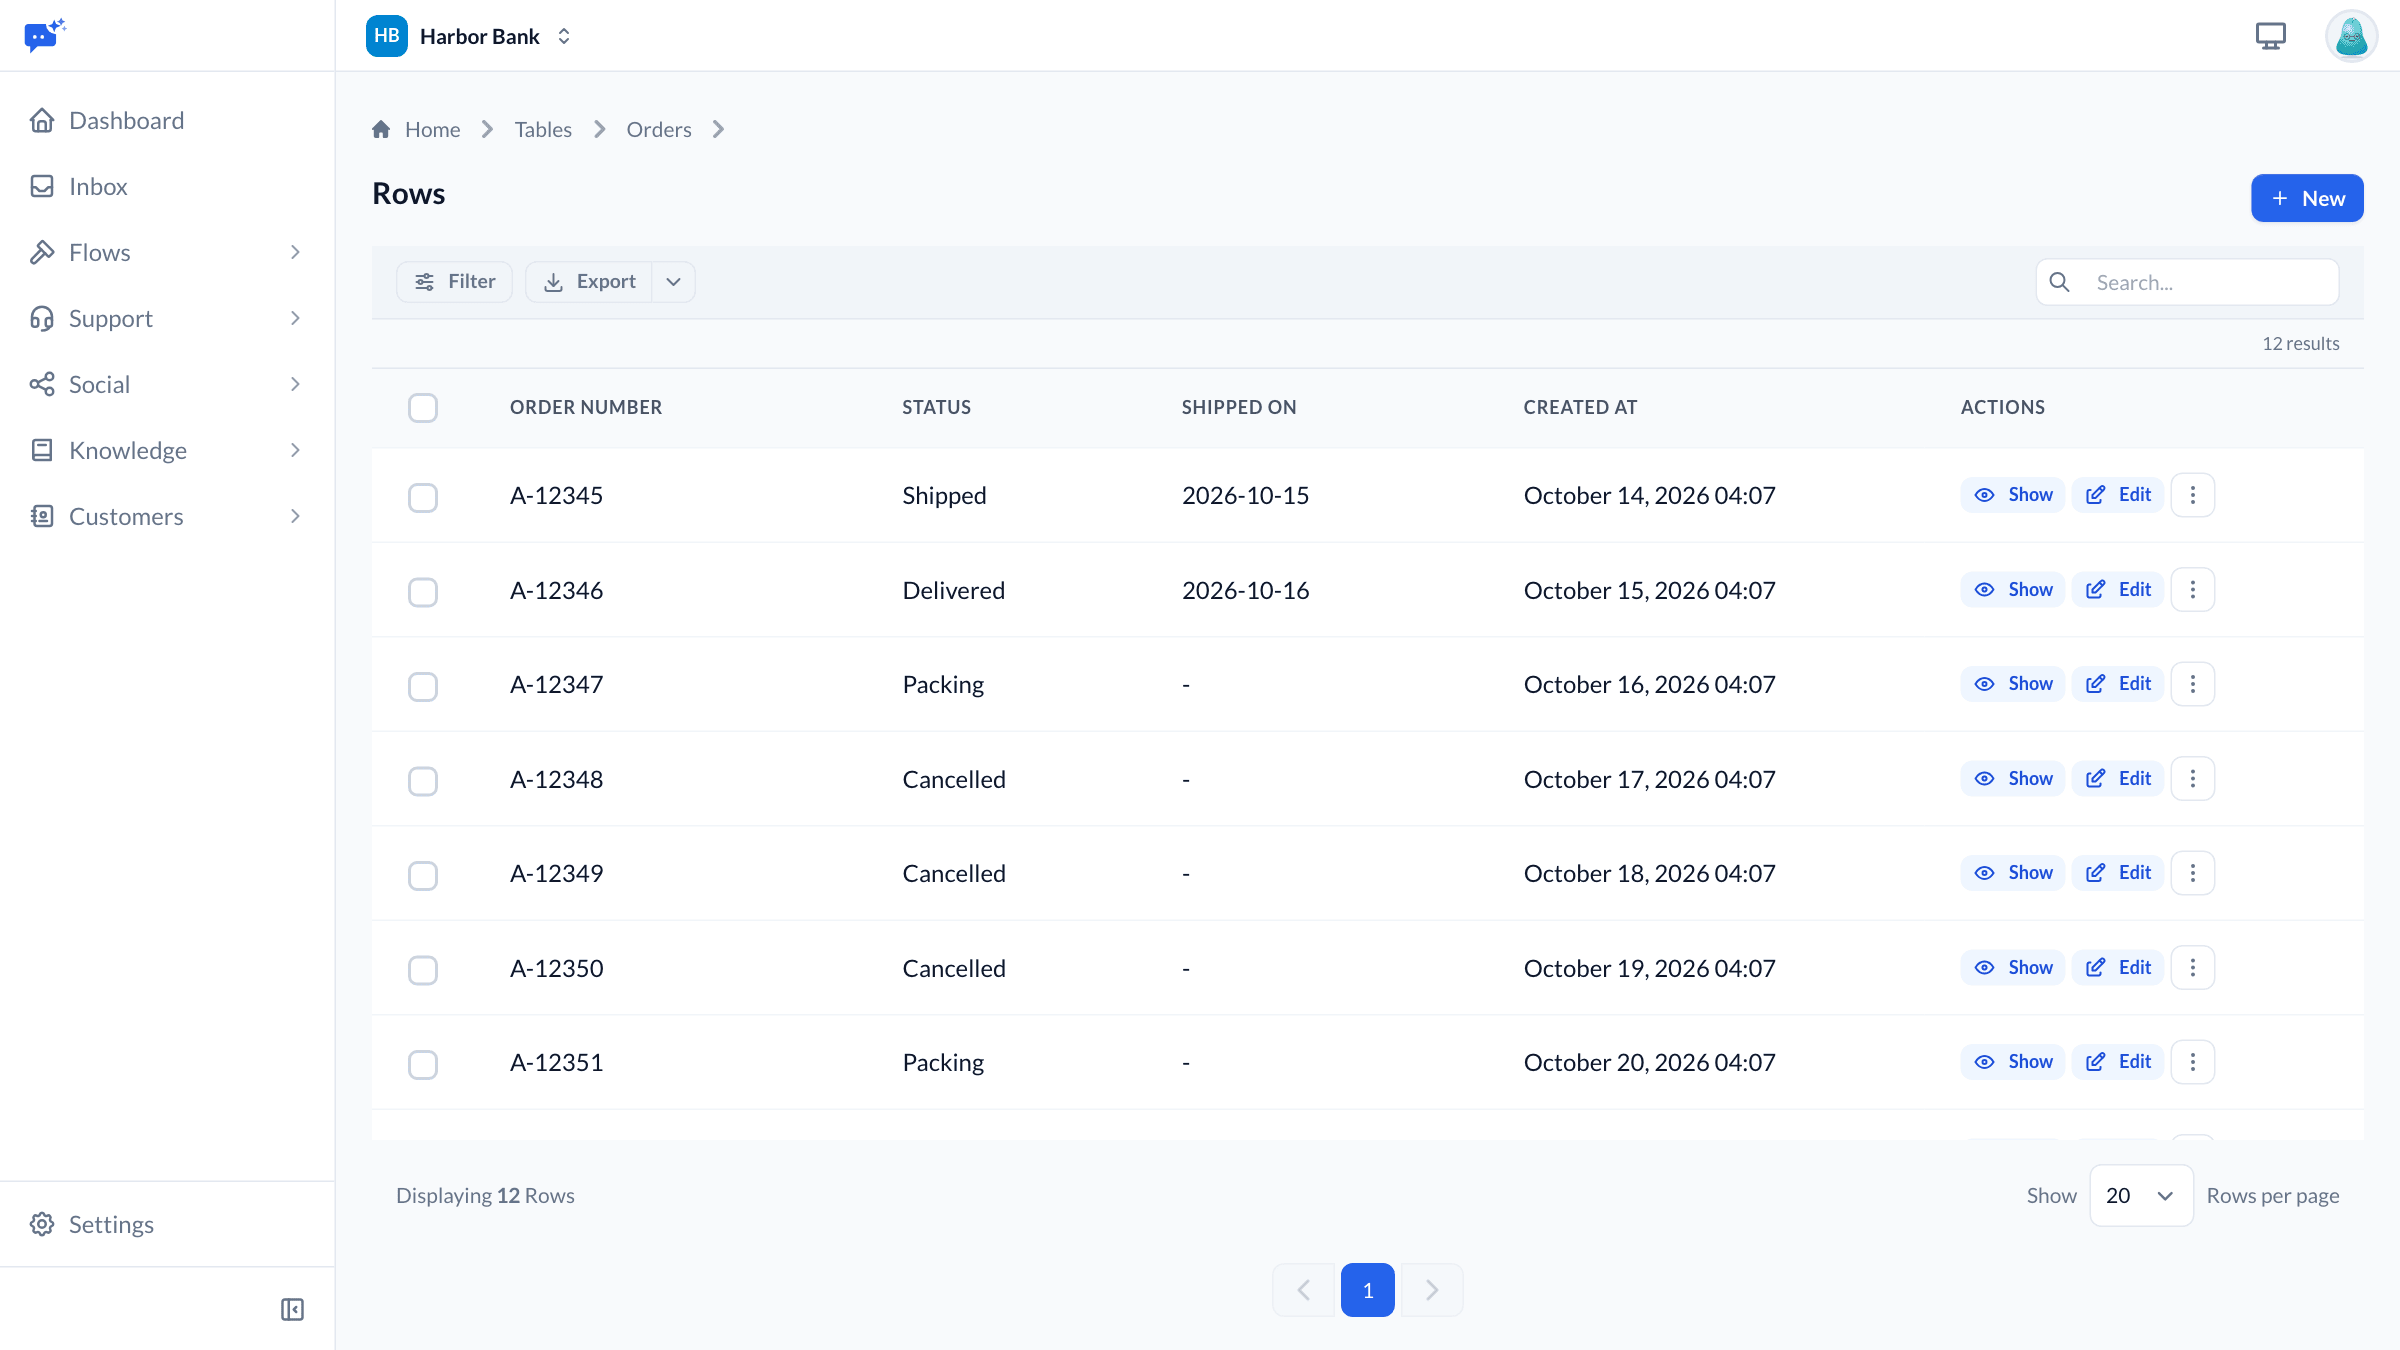Click the Support headset icon in the sidebar
The image size is (2400, 1350).
[42, 319]
